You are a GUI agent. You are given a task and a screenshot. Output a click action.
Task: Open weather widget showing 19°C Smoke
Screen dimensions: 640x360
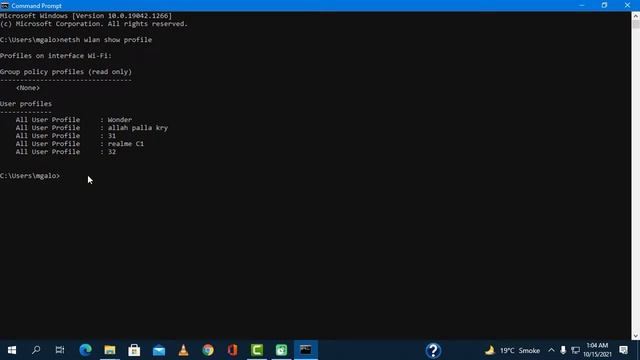tap(512, 350)
